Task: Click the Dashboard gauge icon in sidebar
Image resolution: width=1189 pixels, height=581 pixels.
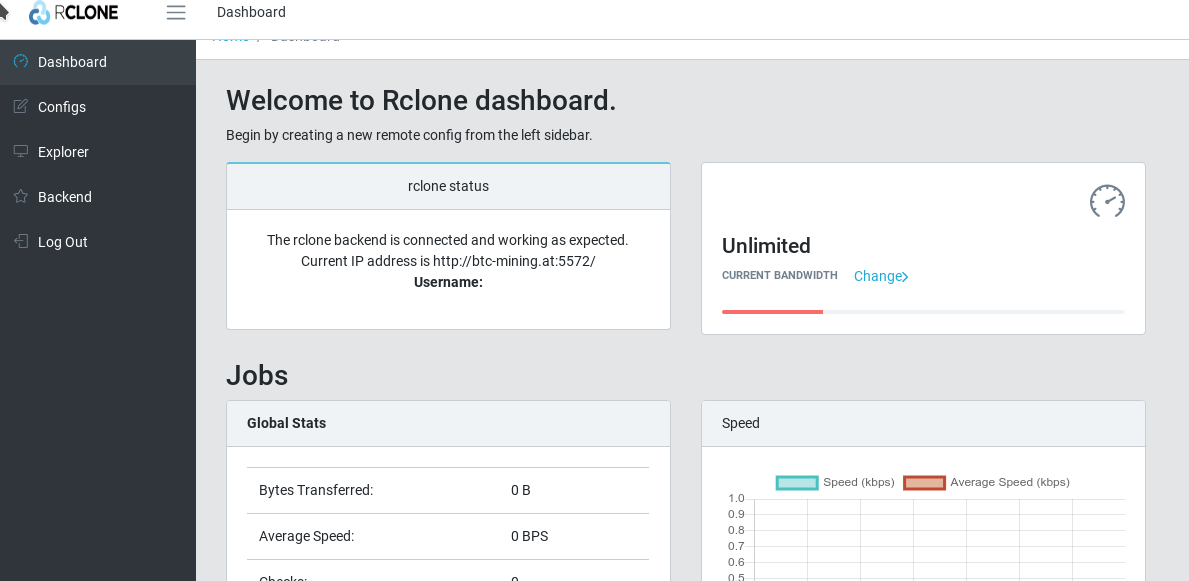Action: tap(21, 61)
